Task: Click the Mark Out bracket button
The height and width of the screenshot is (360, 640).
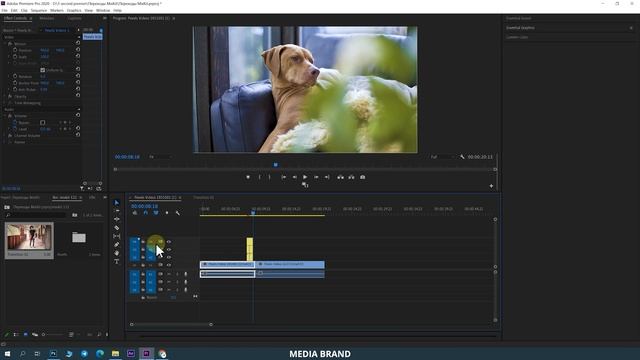Action: tap(269, 177)
